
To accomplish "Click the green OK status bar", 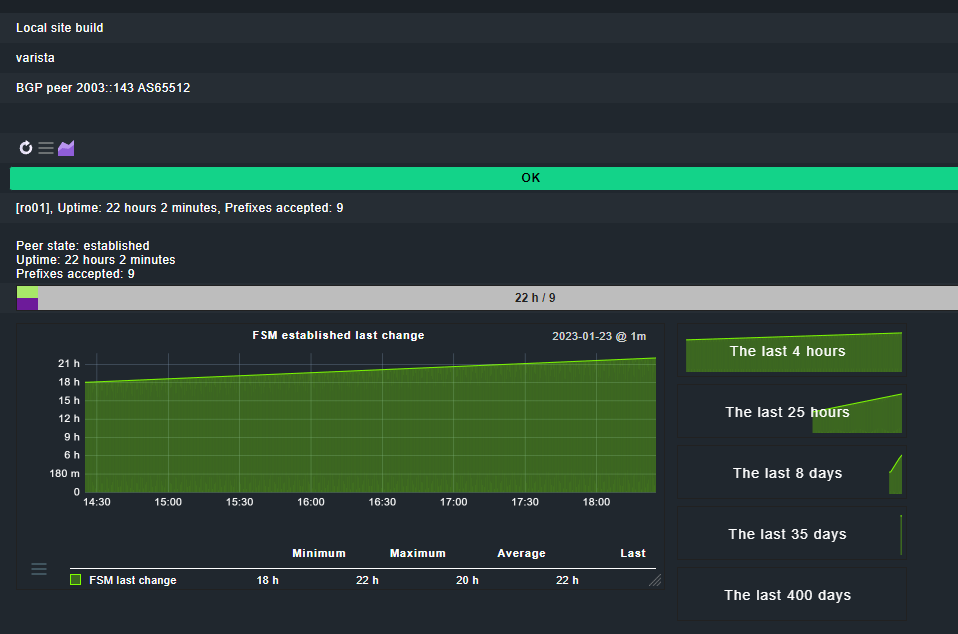I will click(484, 178).
